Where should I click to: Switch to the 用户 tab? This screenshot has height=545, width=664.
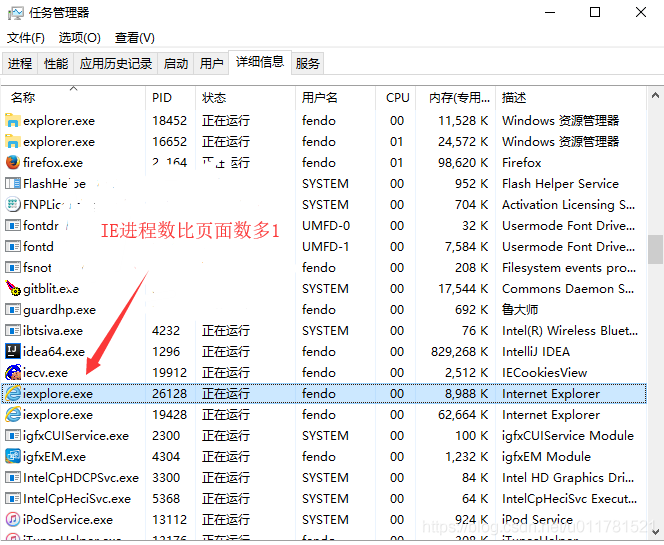(x=211, y=64)
